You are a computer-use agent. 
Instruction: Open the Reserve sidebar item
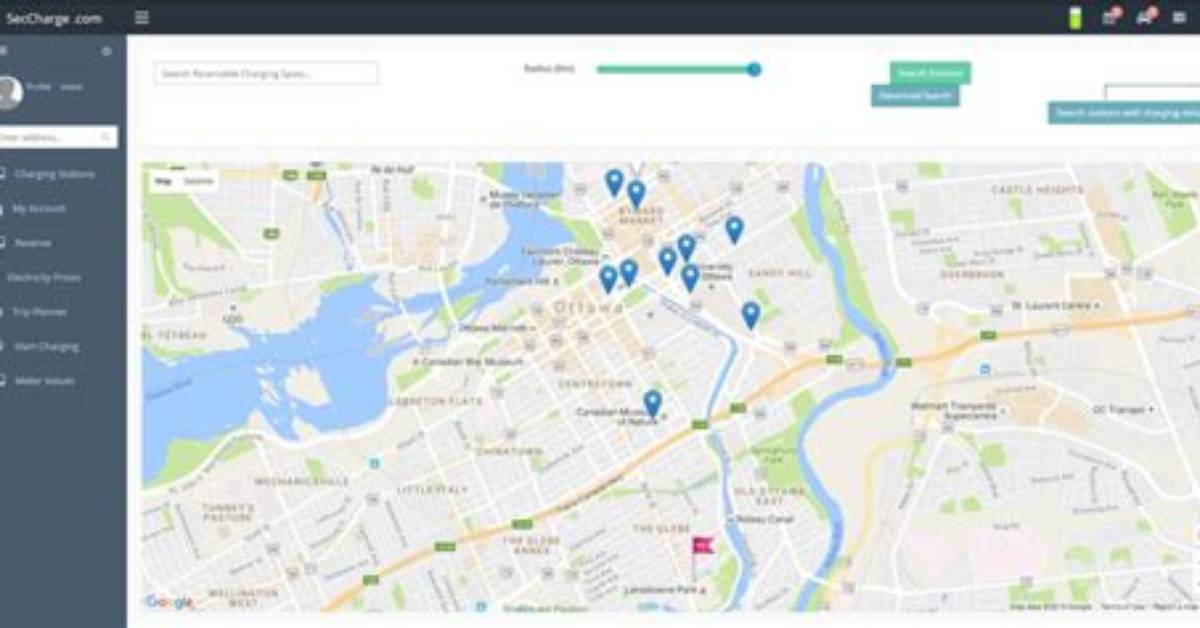33,243
